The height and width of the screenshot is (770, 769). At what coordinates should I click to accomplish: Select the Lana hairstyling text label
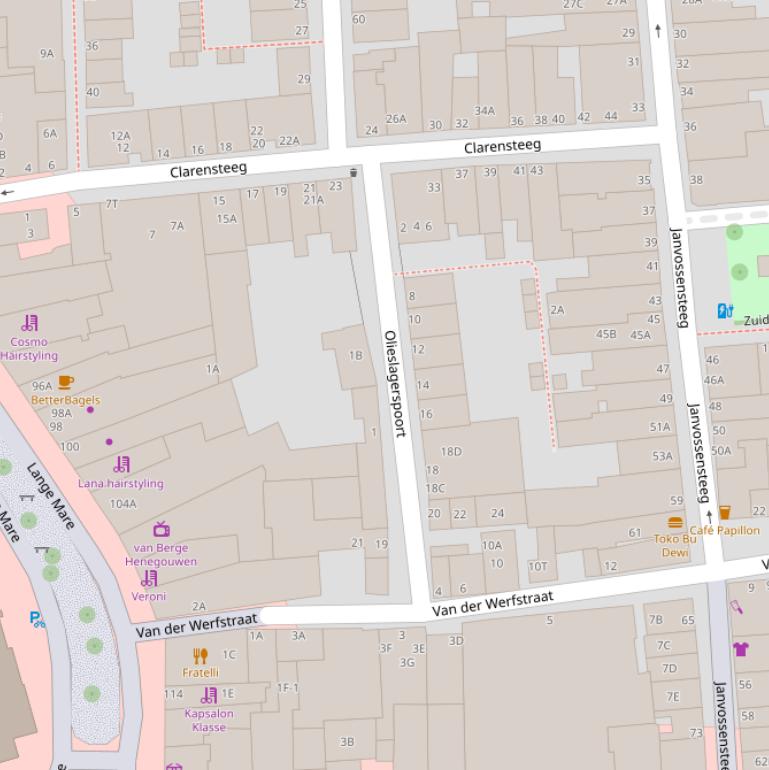click(121, 484)
